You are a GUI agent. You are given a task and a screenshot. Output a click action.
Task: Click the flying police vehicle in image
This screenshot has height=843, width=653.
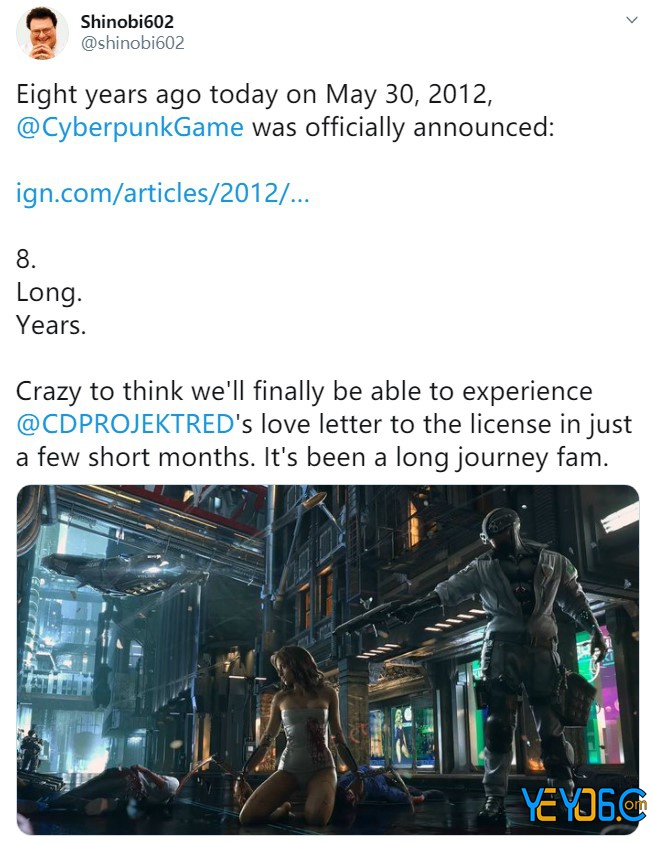[123, 573]
